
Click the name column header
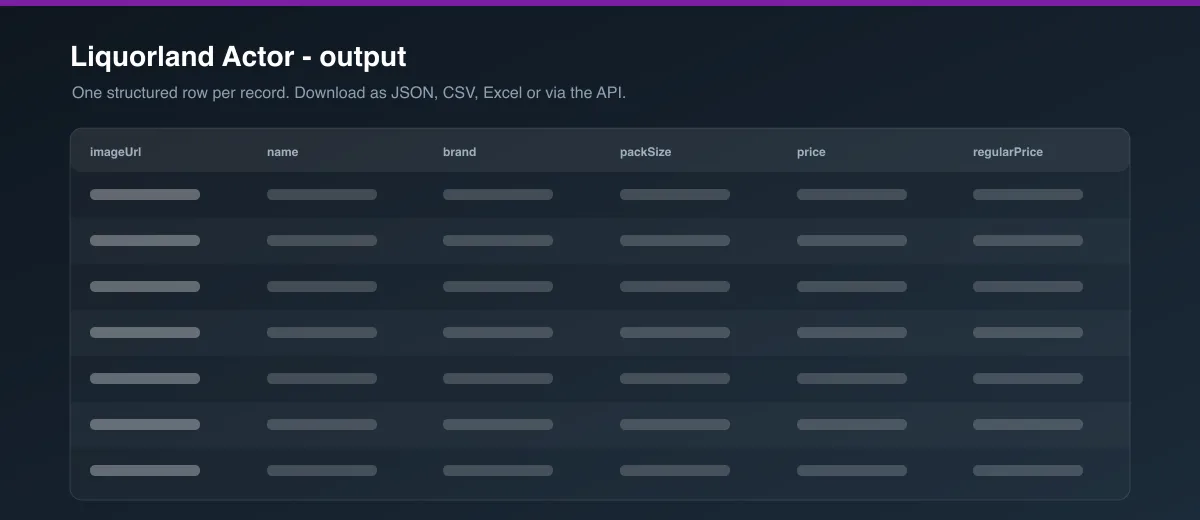[283, 152]
